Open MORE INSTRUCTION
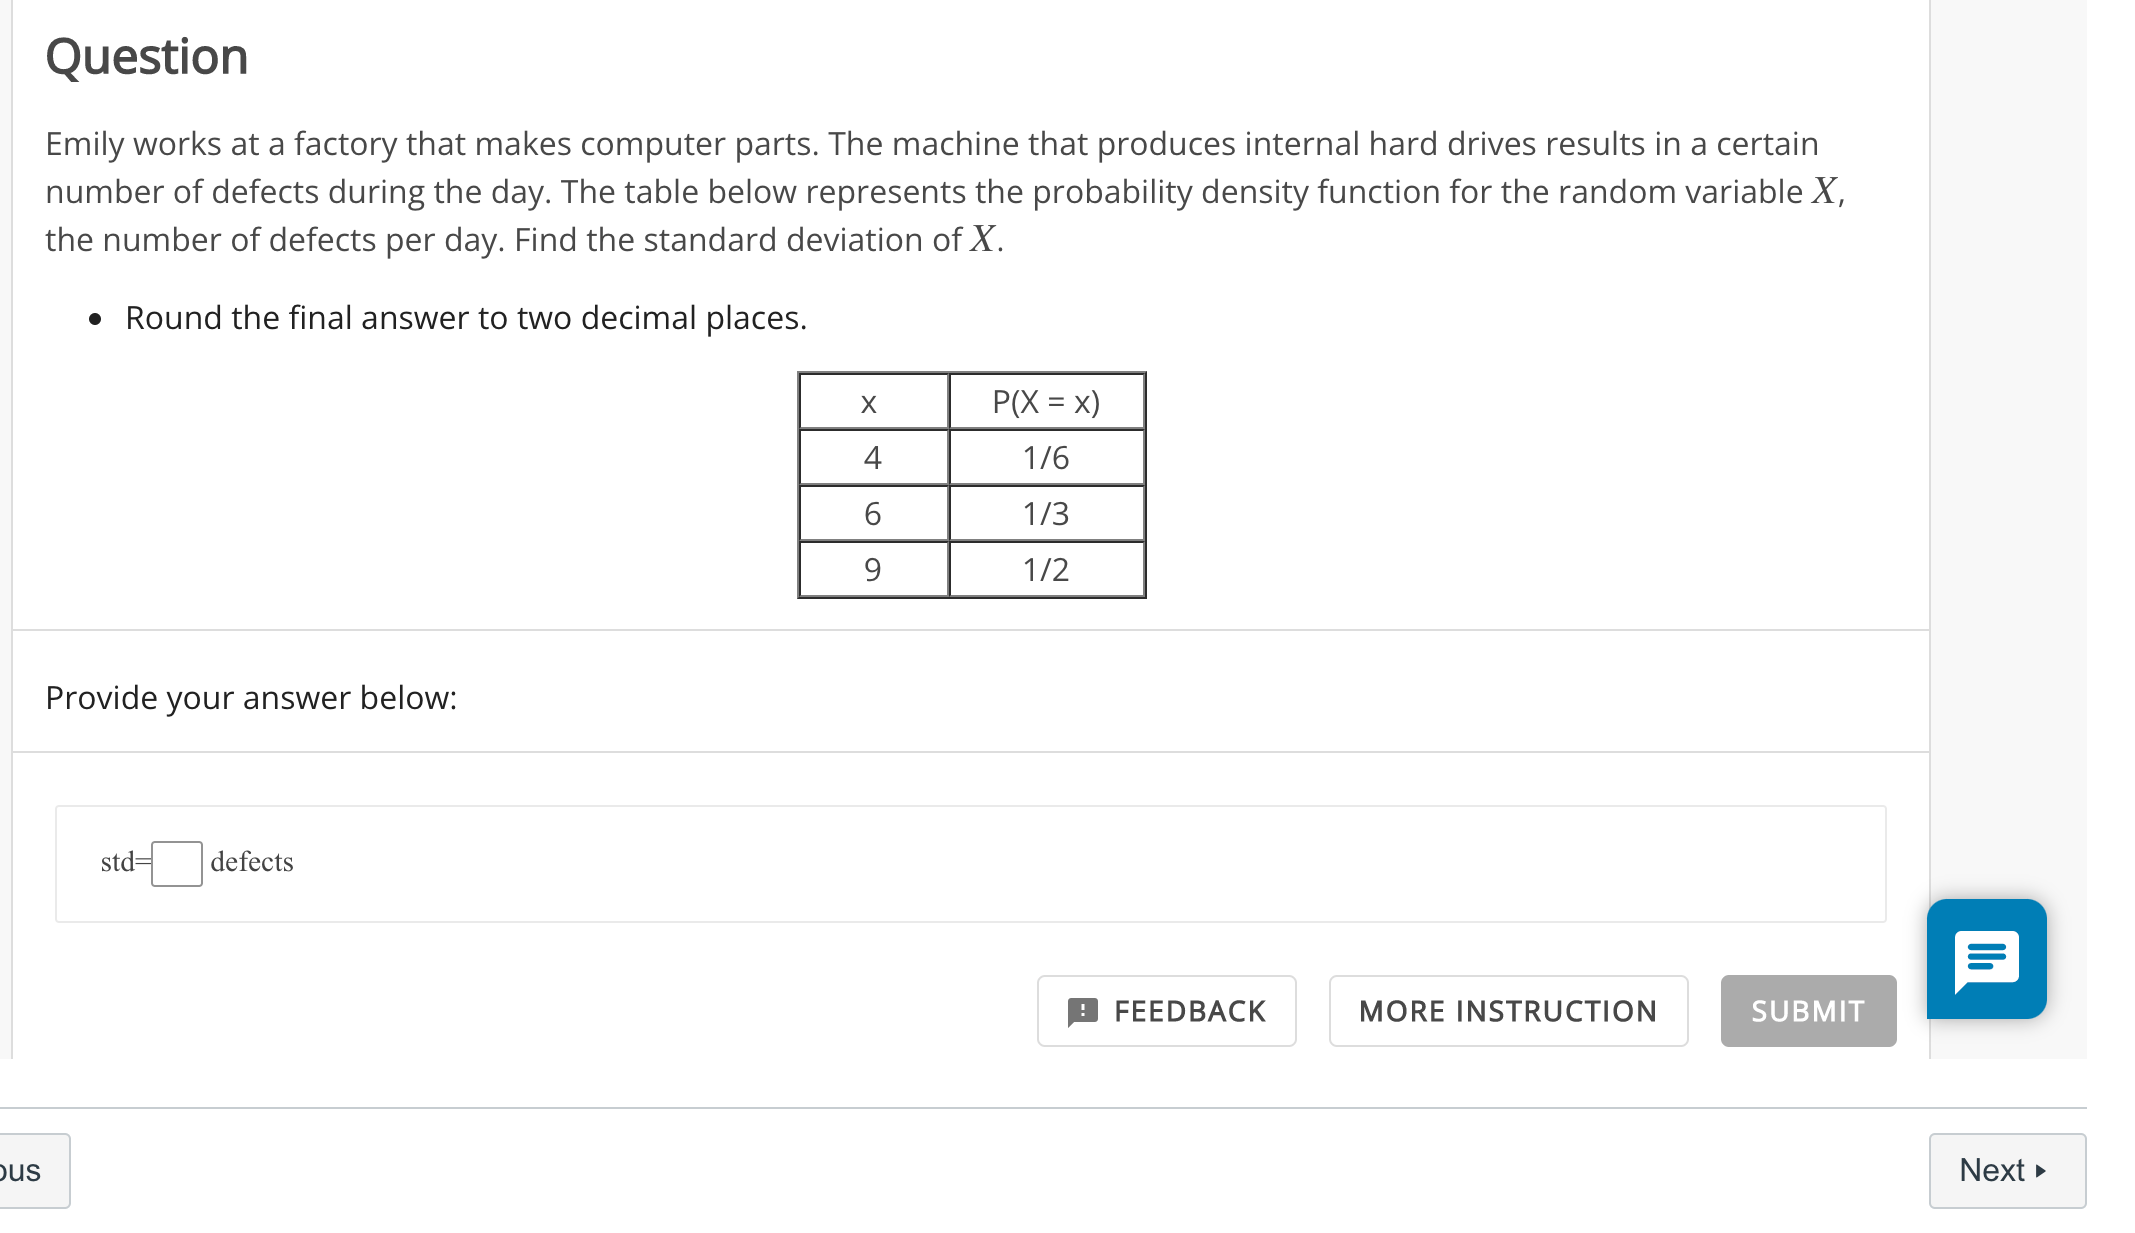This screenshot has height=1233, width=2135. [1508, 1011]
